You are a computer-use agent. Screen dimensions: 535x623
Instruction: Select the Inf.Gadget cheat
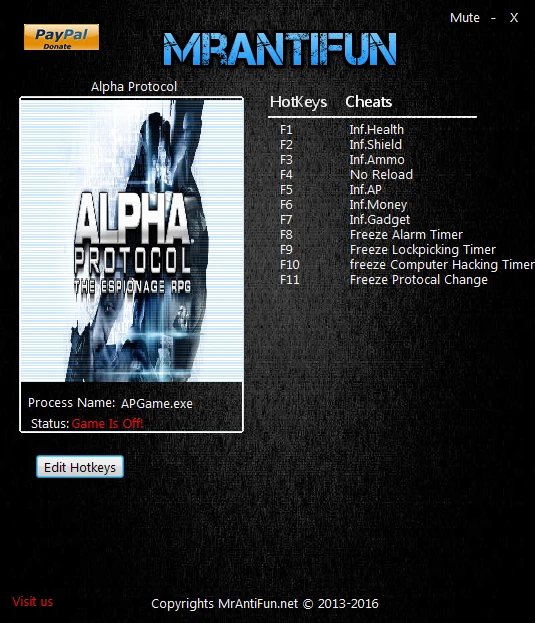pyautogui.click(x=379, y=220)
